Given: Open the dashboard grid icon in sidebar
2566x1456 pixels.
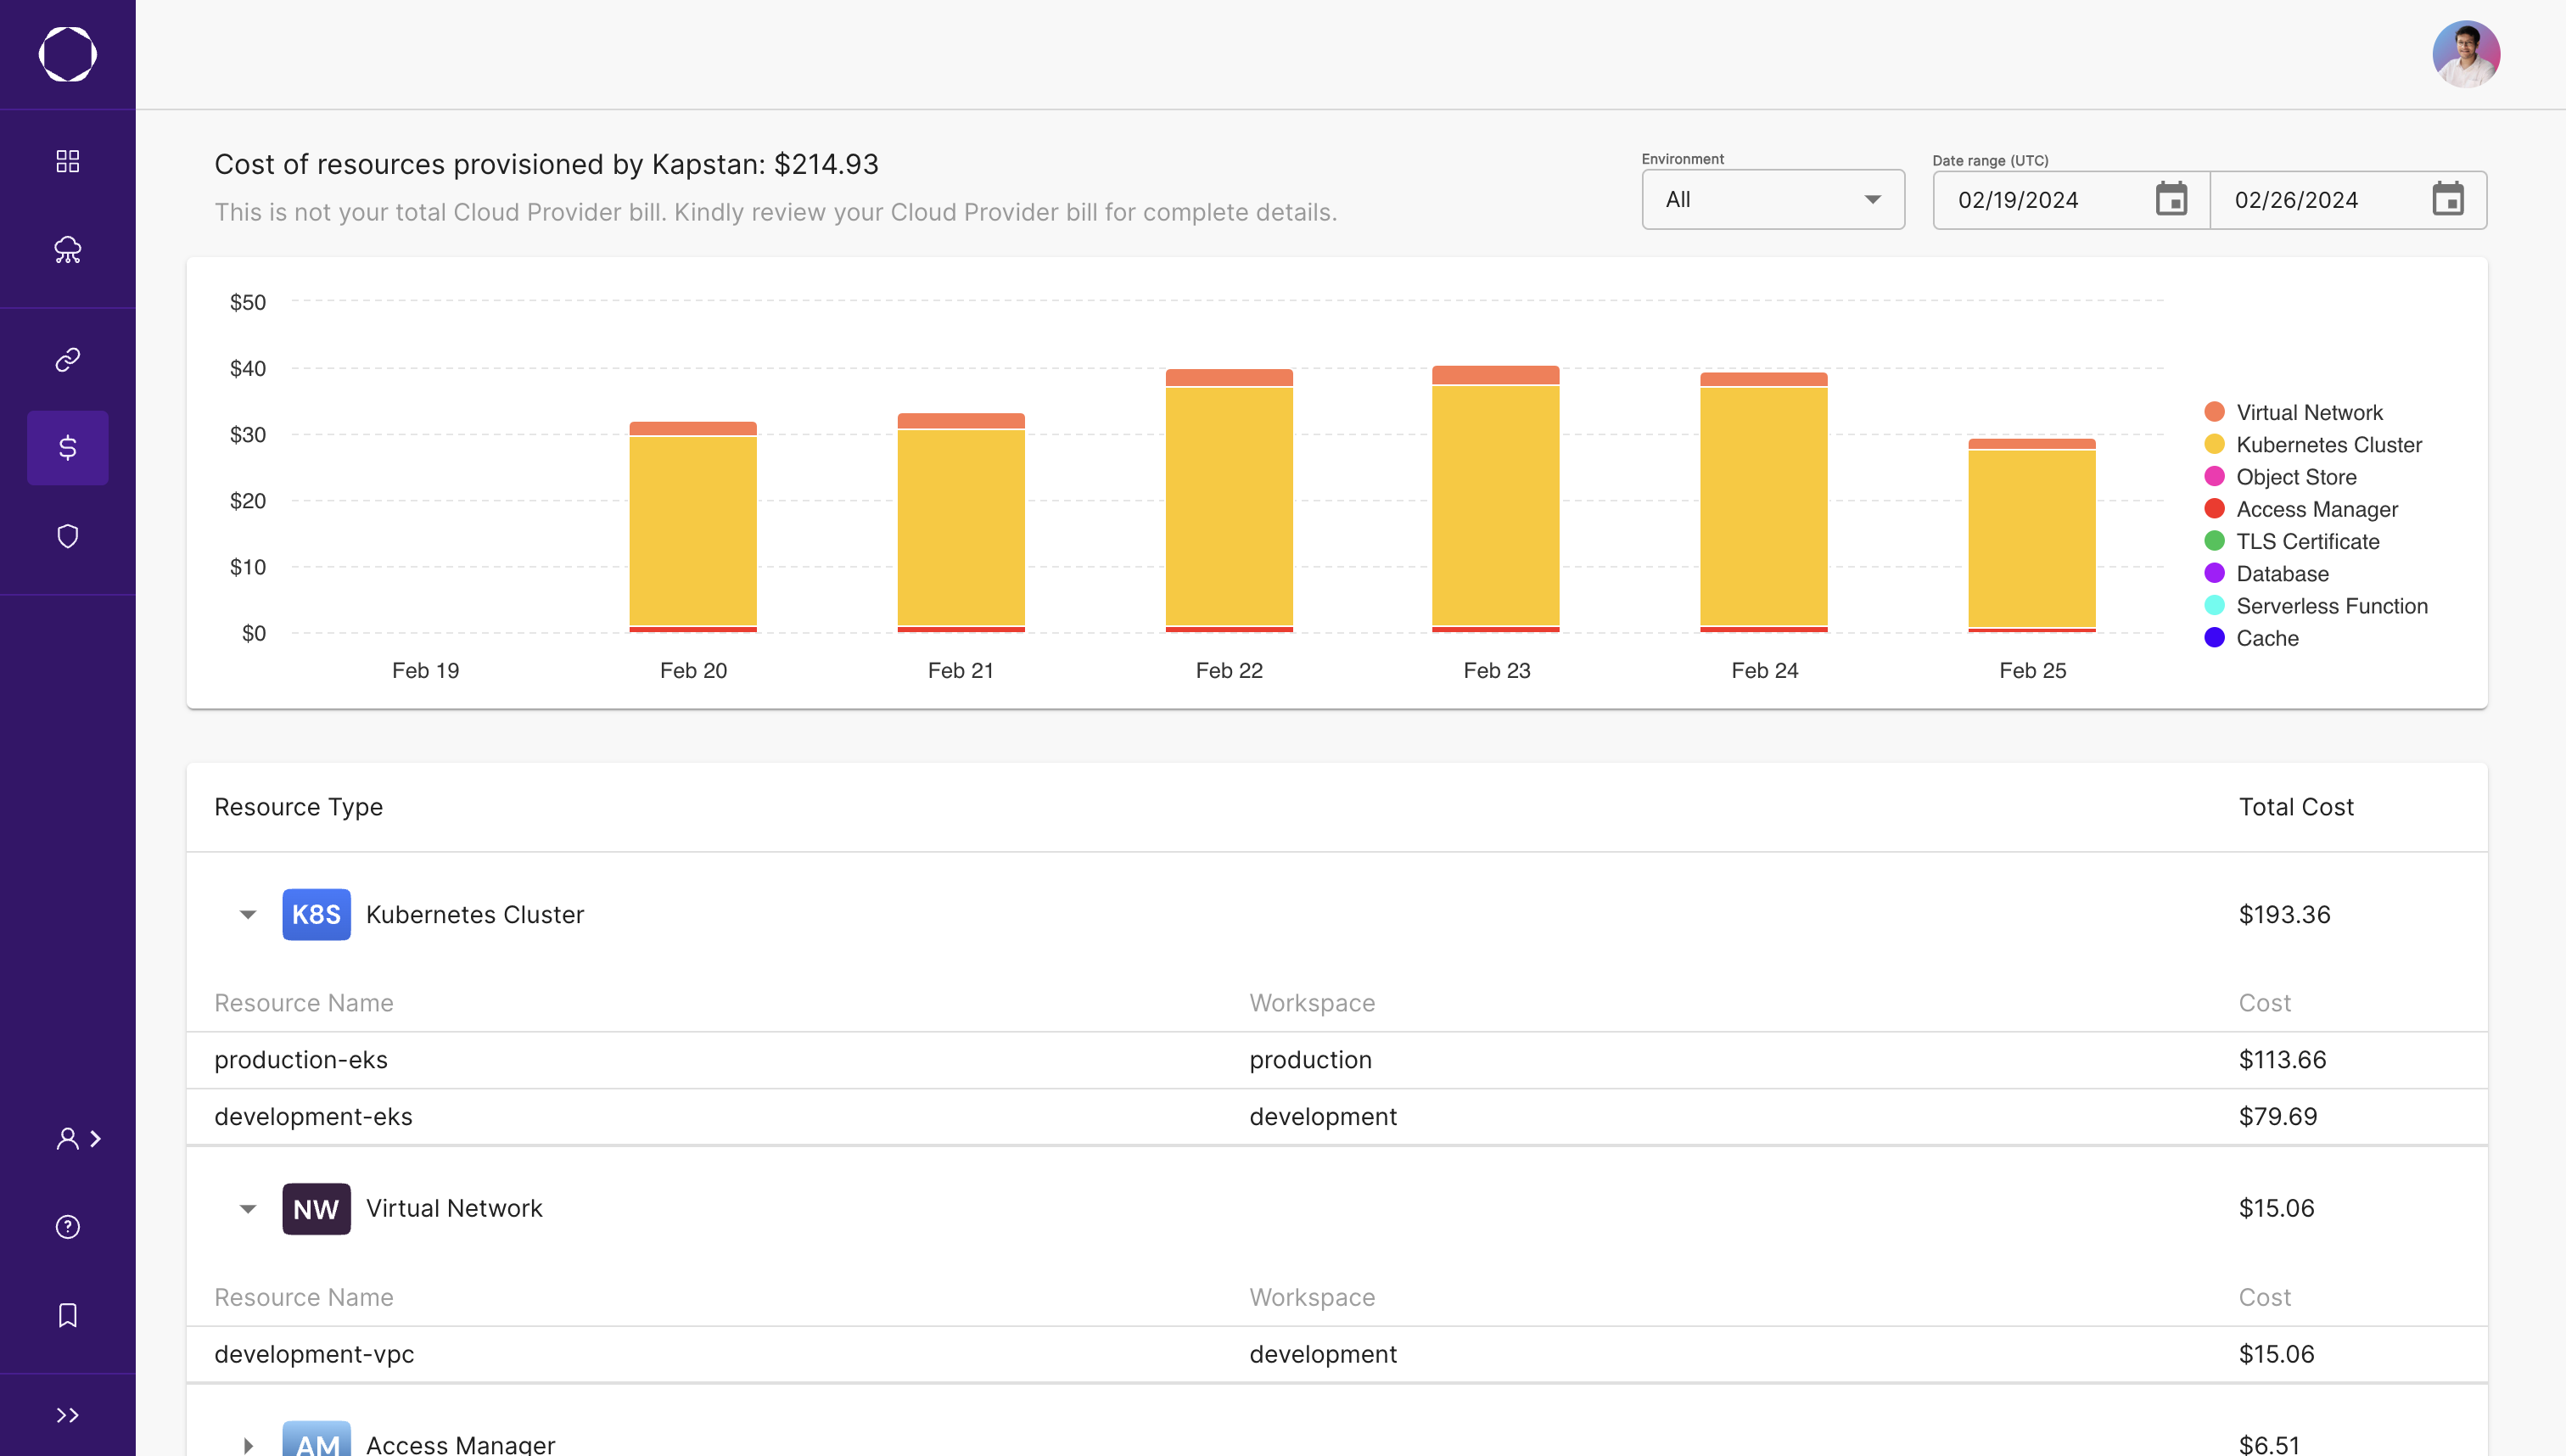Looking at the screenshot, I should (x=67, y=161).
